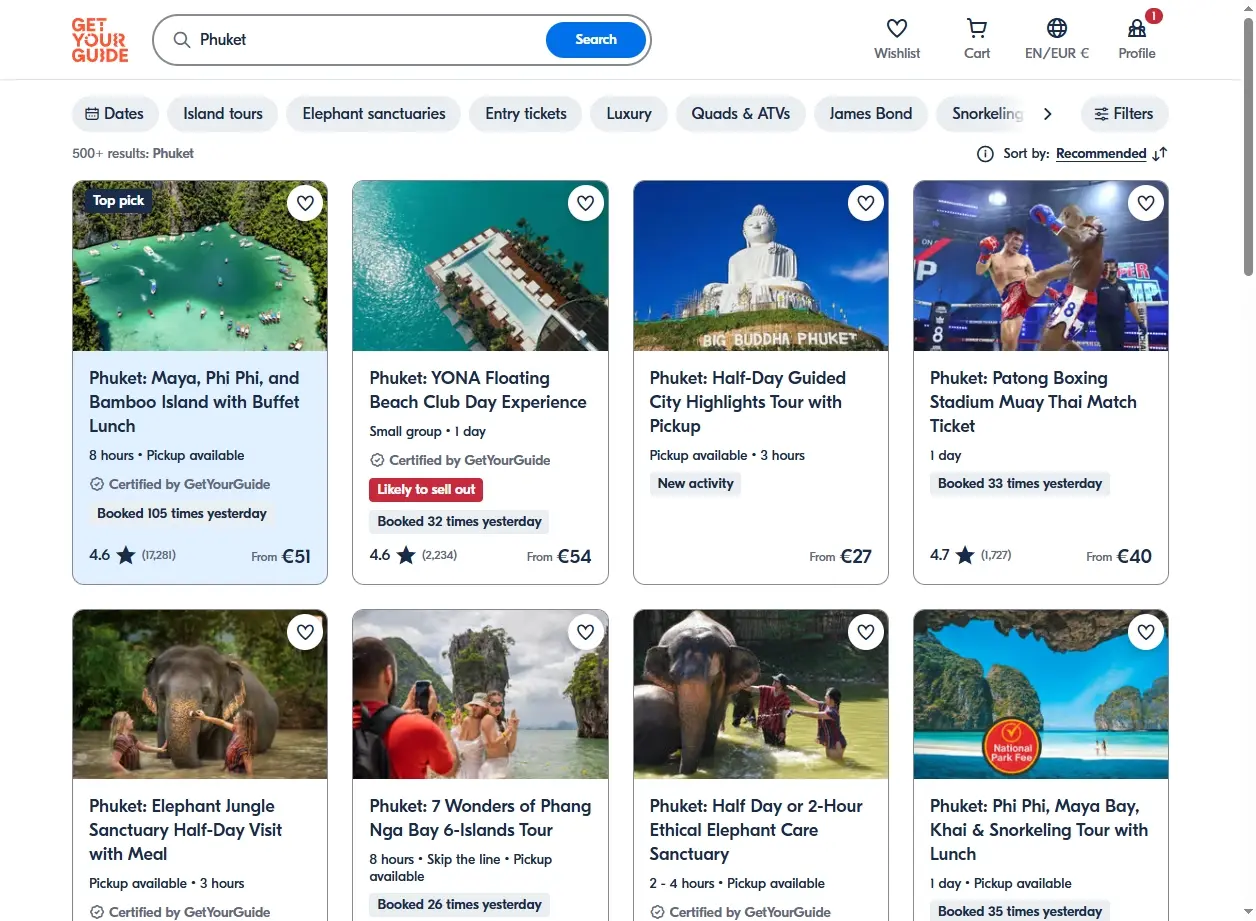Click the James Bond island selfie photo

[x=480, y=694]
